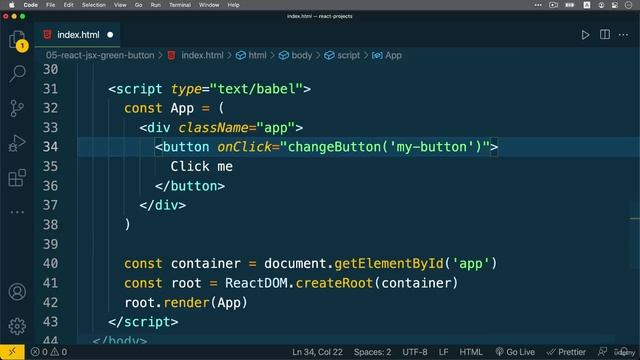The width and height of the screenshot is (640, 360).
Task: Open the Apple menu
Action: tap(11, 5)
